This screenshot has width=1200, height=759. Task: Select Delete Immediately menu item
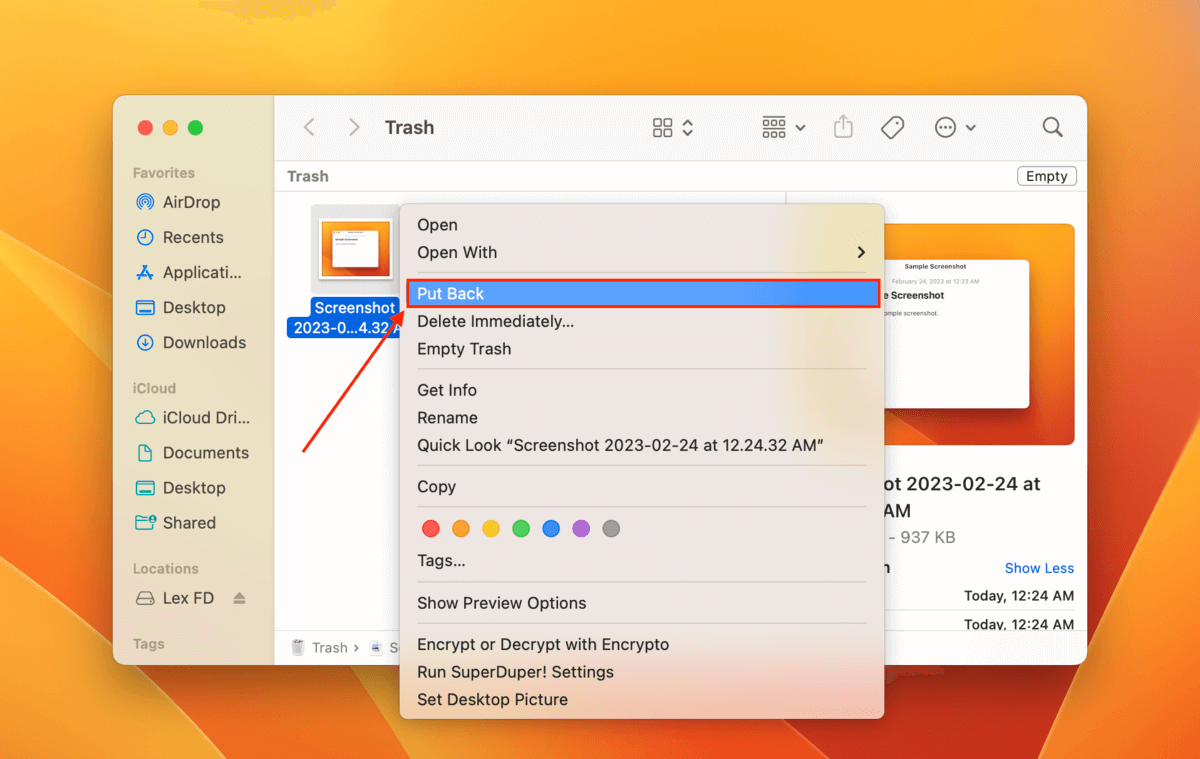pos(495,322)
